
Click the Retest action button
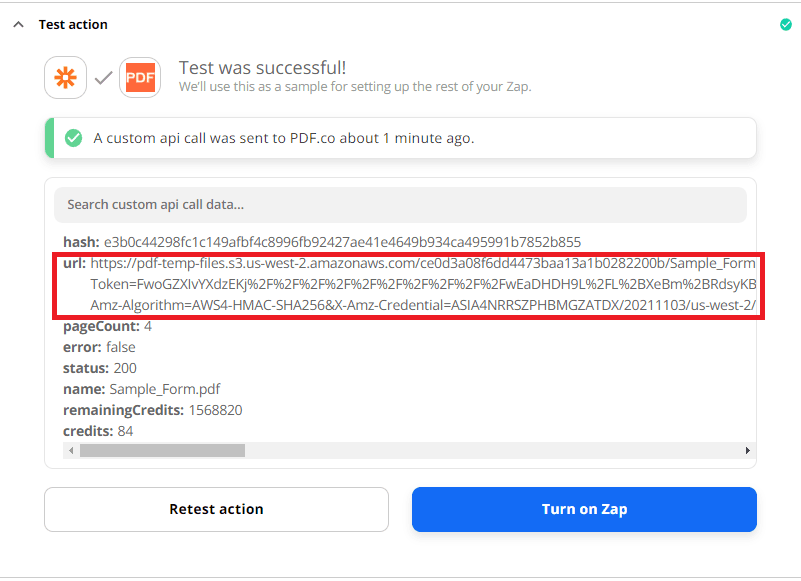pos(216,509)
